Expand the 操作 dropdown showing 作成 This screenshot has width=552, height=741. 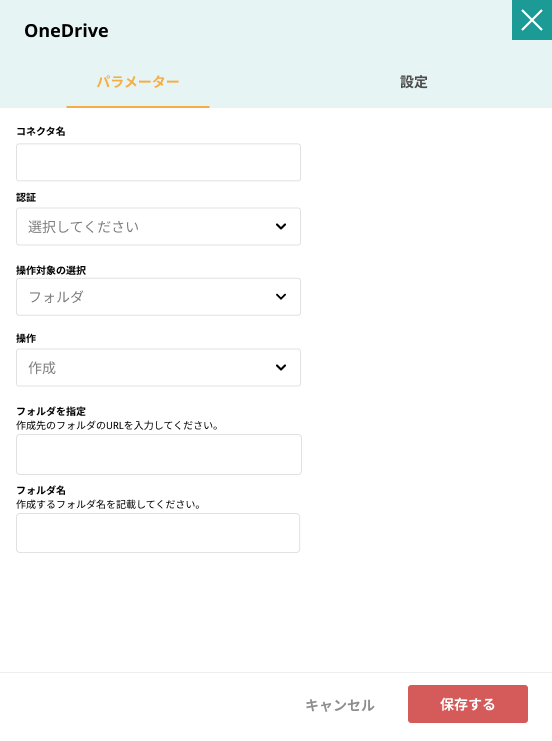coord(158,367)
